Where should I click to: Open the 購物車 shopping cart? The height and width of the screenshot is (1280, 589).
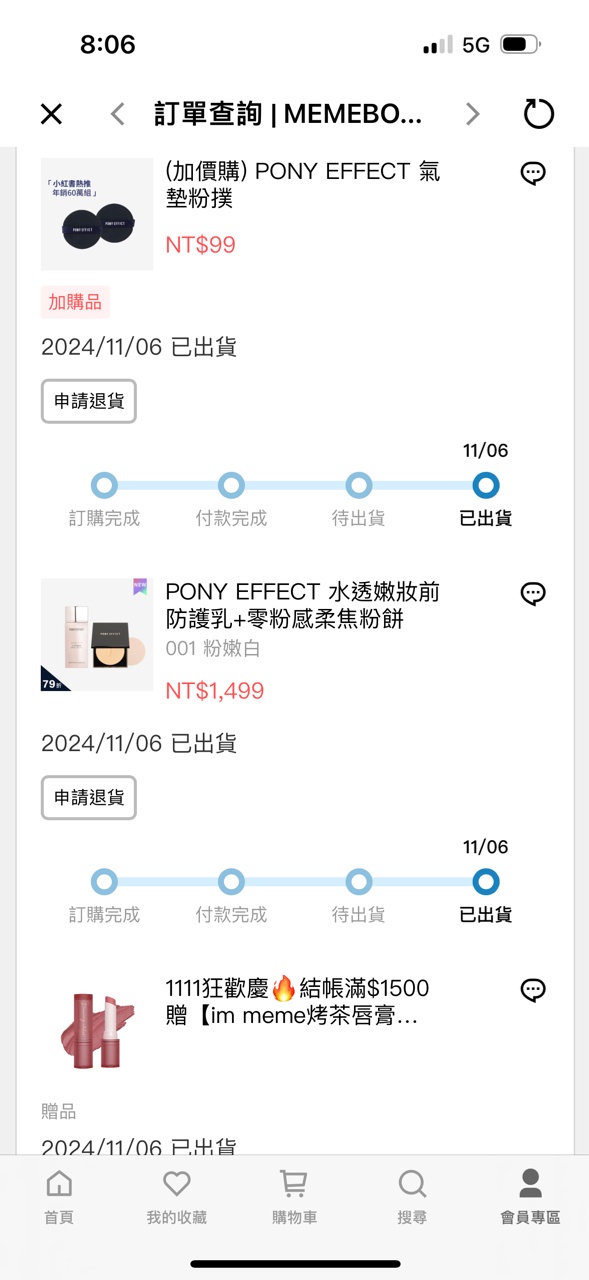tap(294, 1197)
